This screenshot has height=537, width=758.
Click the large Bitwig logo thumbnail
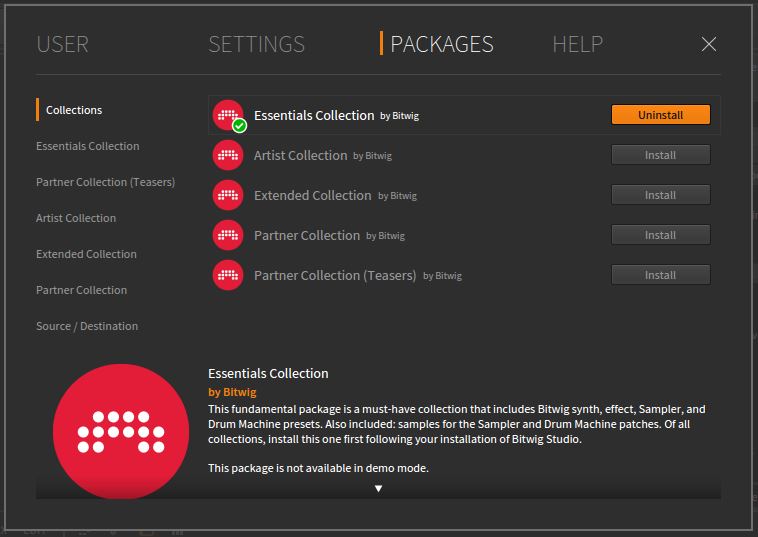121,431
